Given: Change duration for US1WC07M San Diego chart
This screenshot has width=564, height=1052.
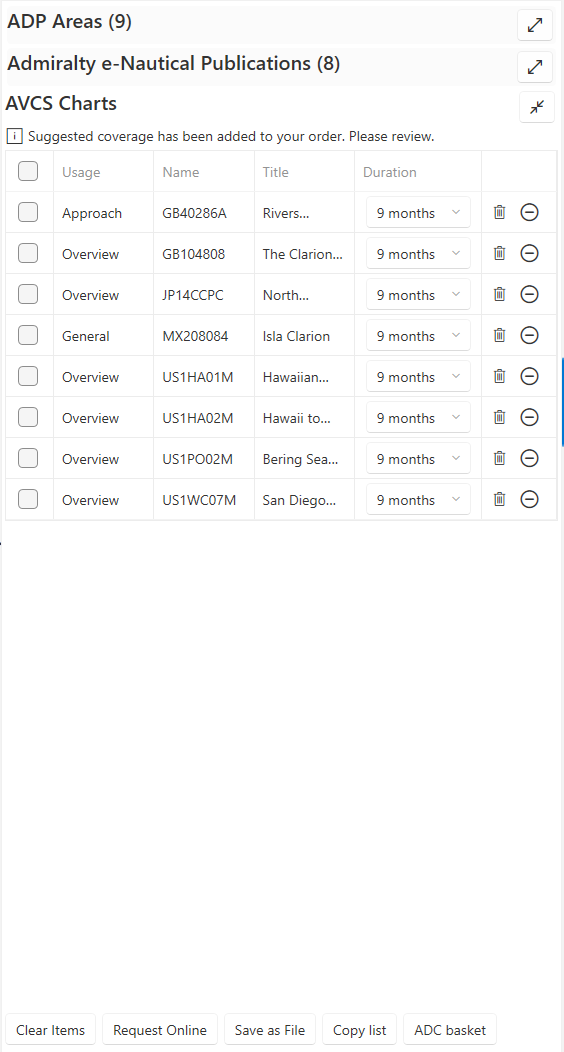Looking at the screenshot, I should [418, 499].
